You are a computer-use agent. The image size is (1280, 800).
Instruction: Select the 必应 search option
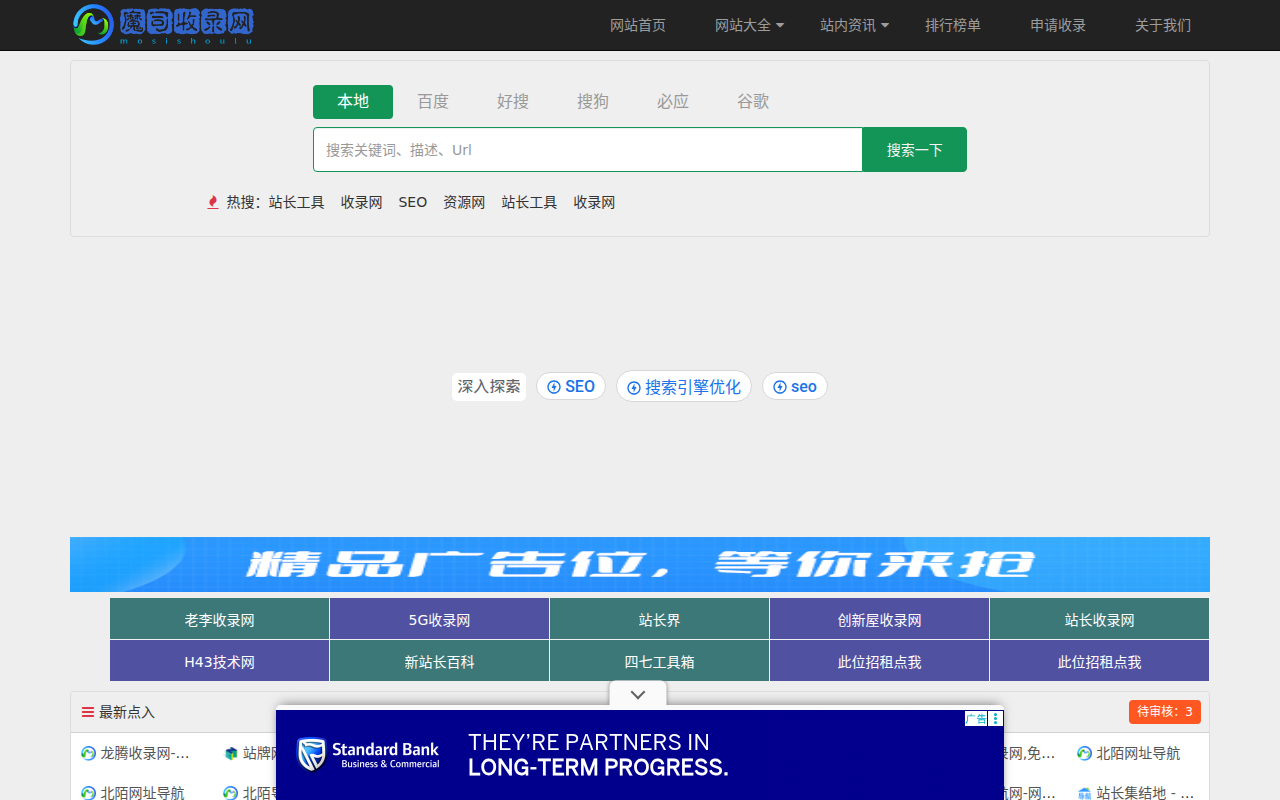673,101
